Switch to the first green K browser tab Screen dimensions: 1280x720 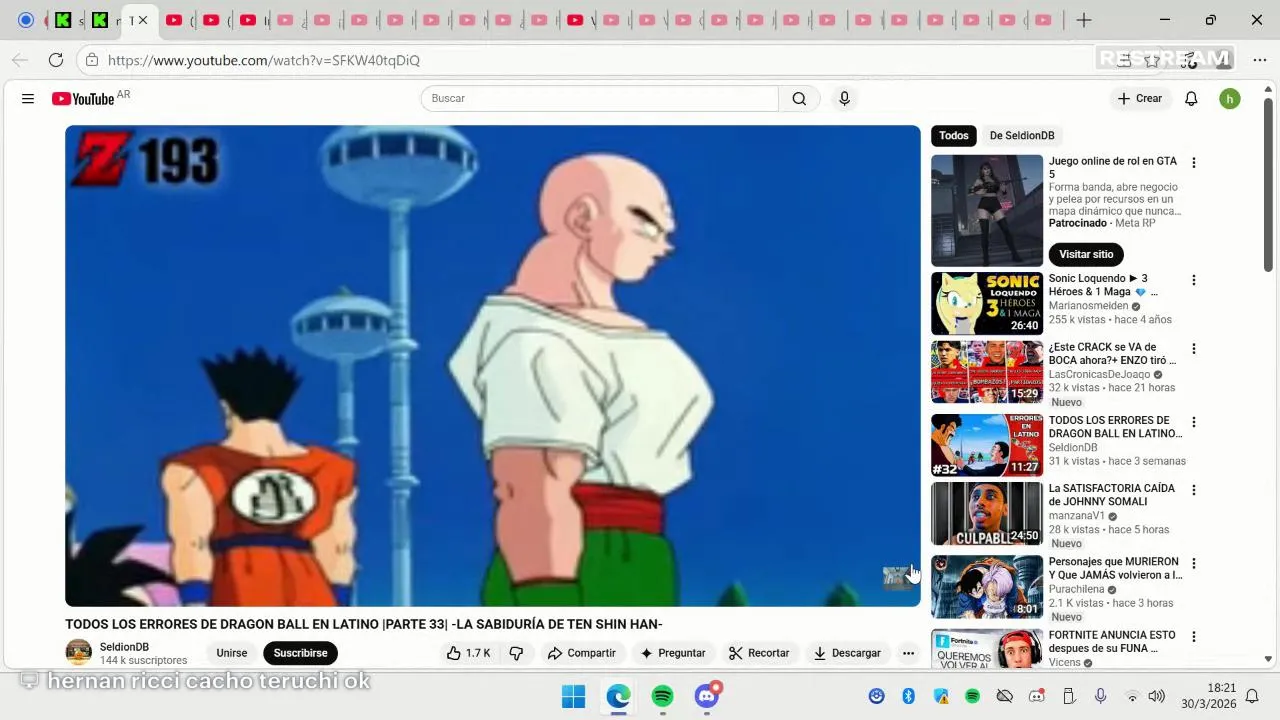63,20
